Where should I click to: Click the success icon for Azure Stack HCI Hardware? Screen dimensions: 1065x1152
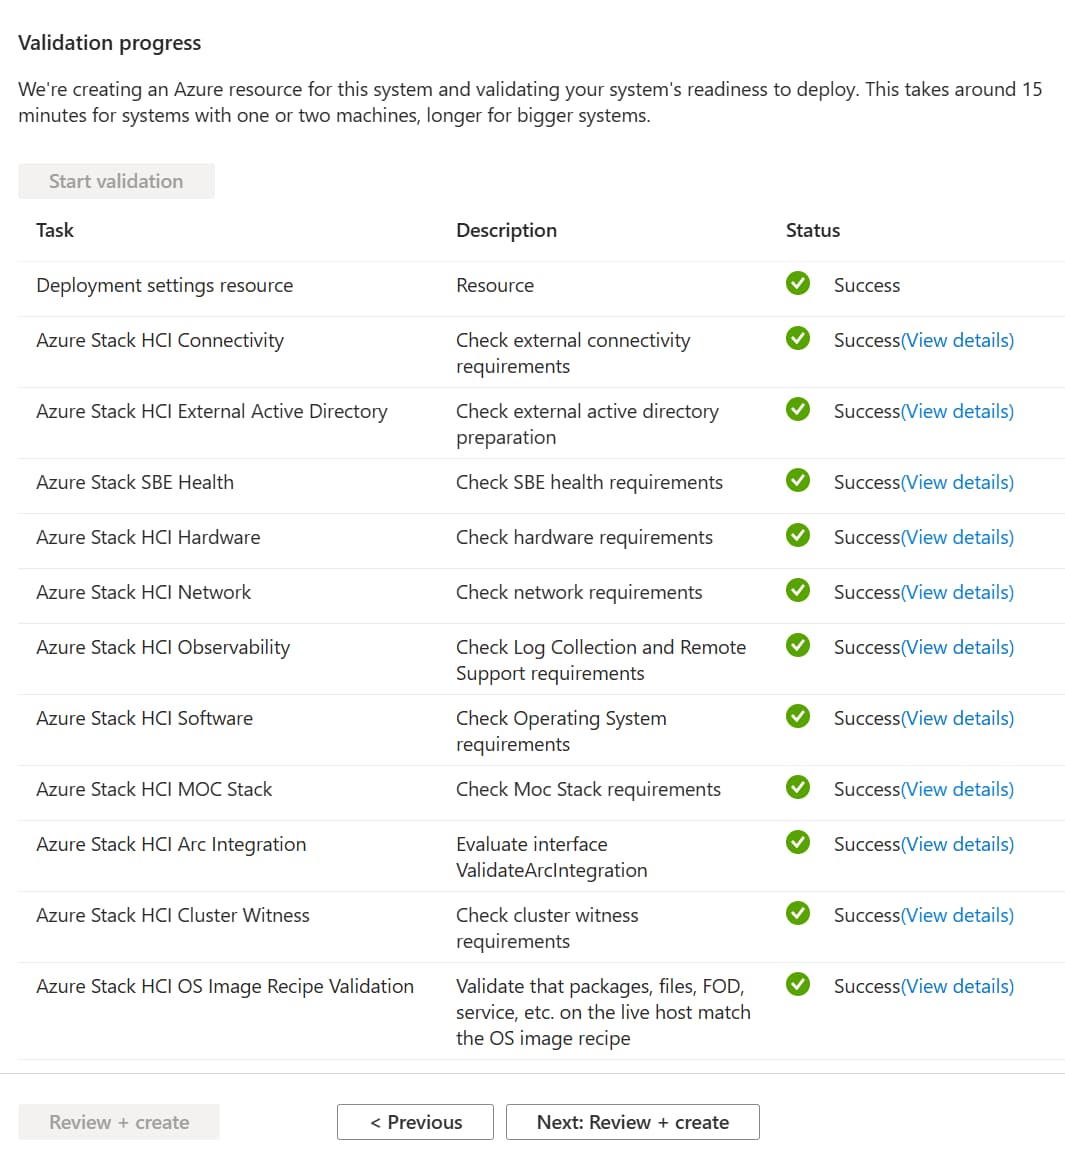pyautogui.click(x=798, y=535)
